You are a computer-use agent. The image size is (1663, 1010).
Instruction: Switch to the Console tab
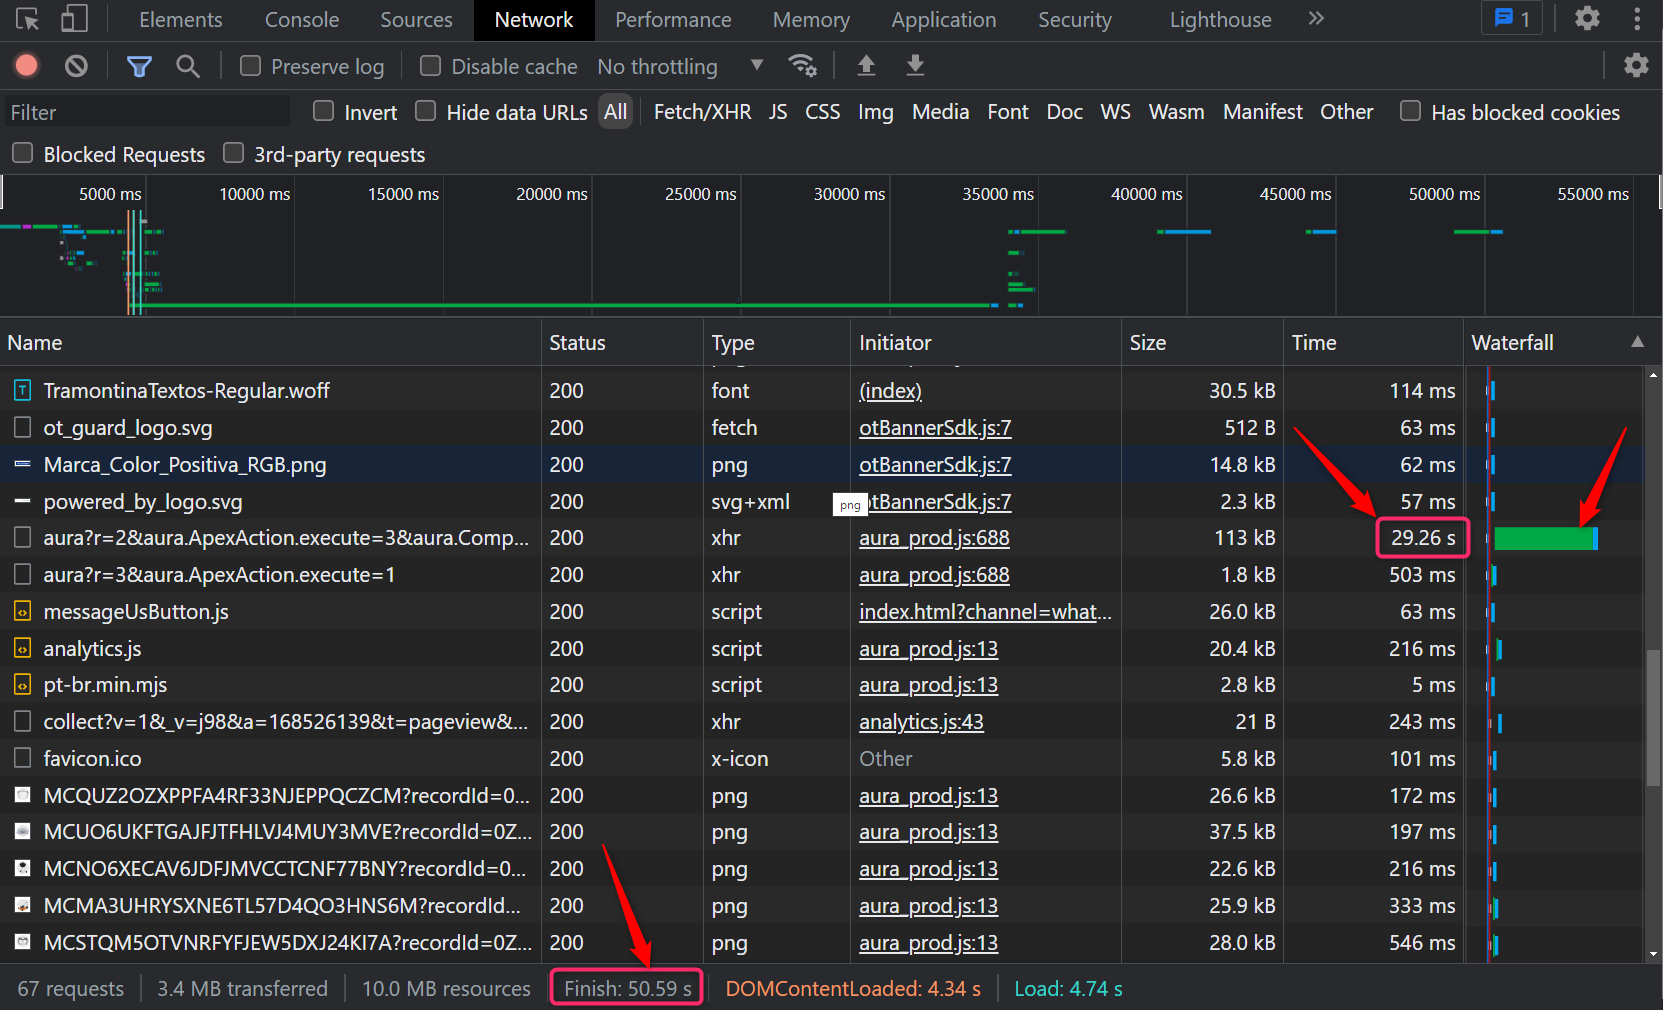(x=301, y=20)
